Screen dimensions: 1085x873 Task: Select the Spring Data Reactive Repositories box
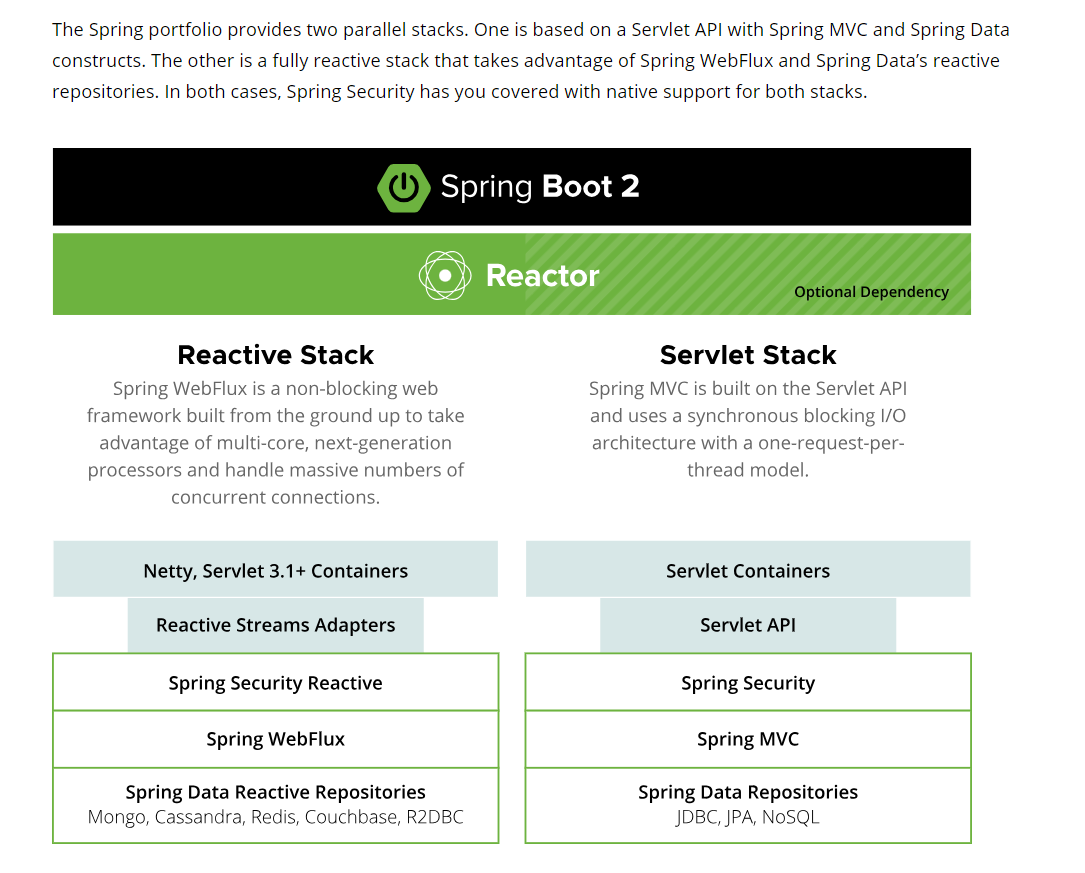coord(275,804)
